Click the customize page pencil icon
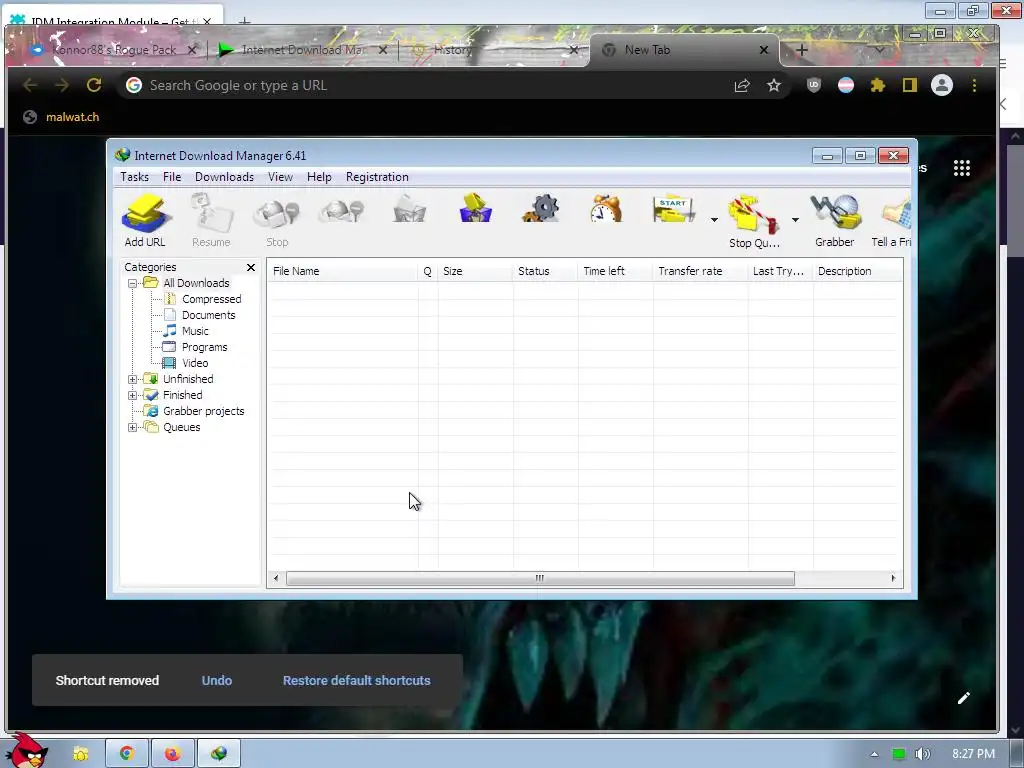The image size is (1024, 768). coord(963,698)
